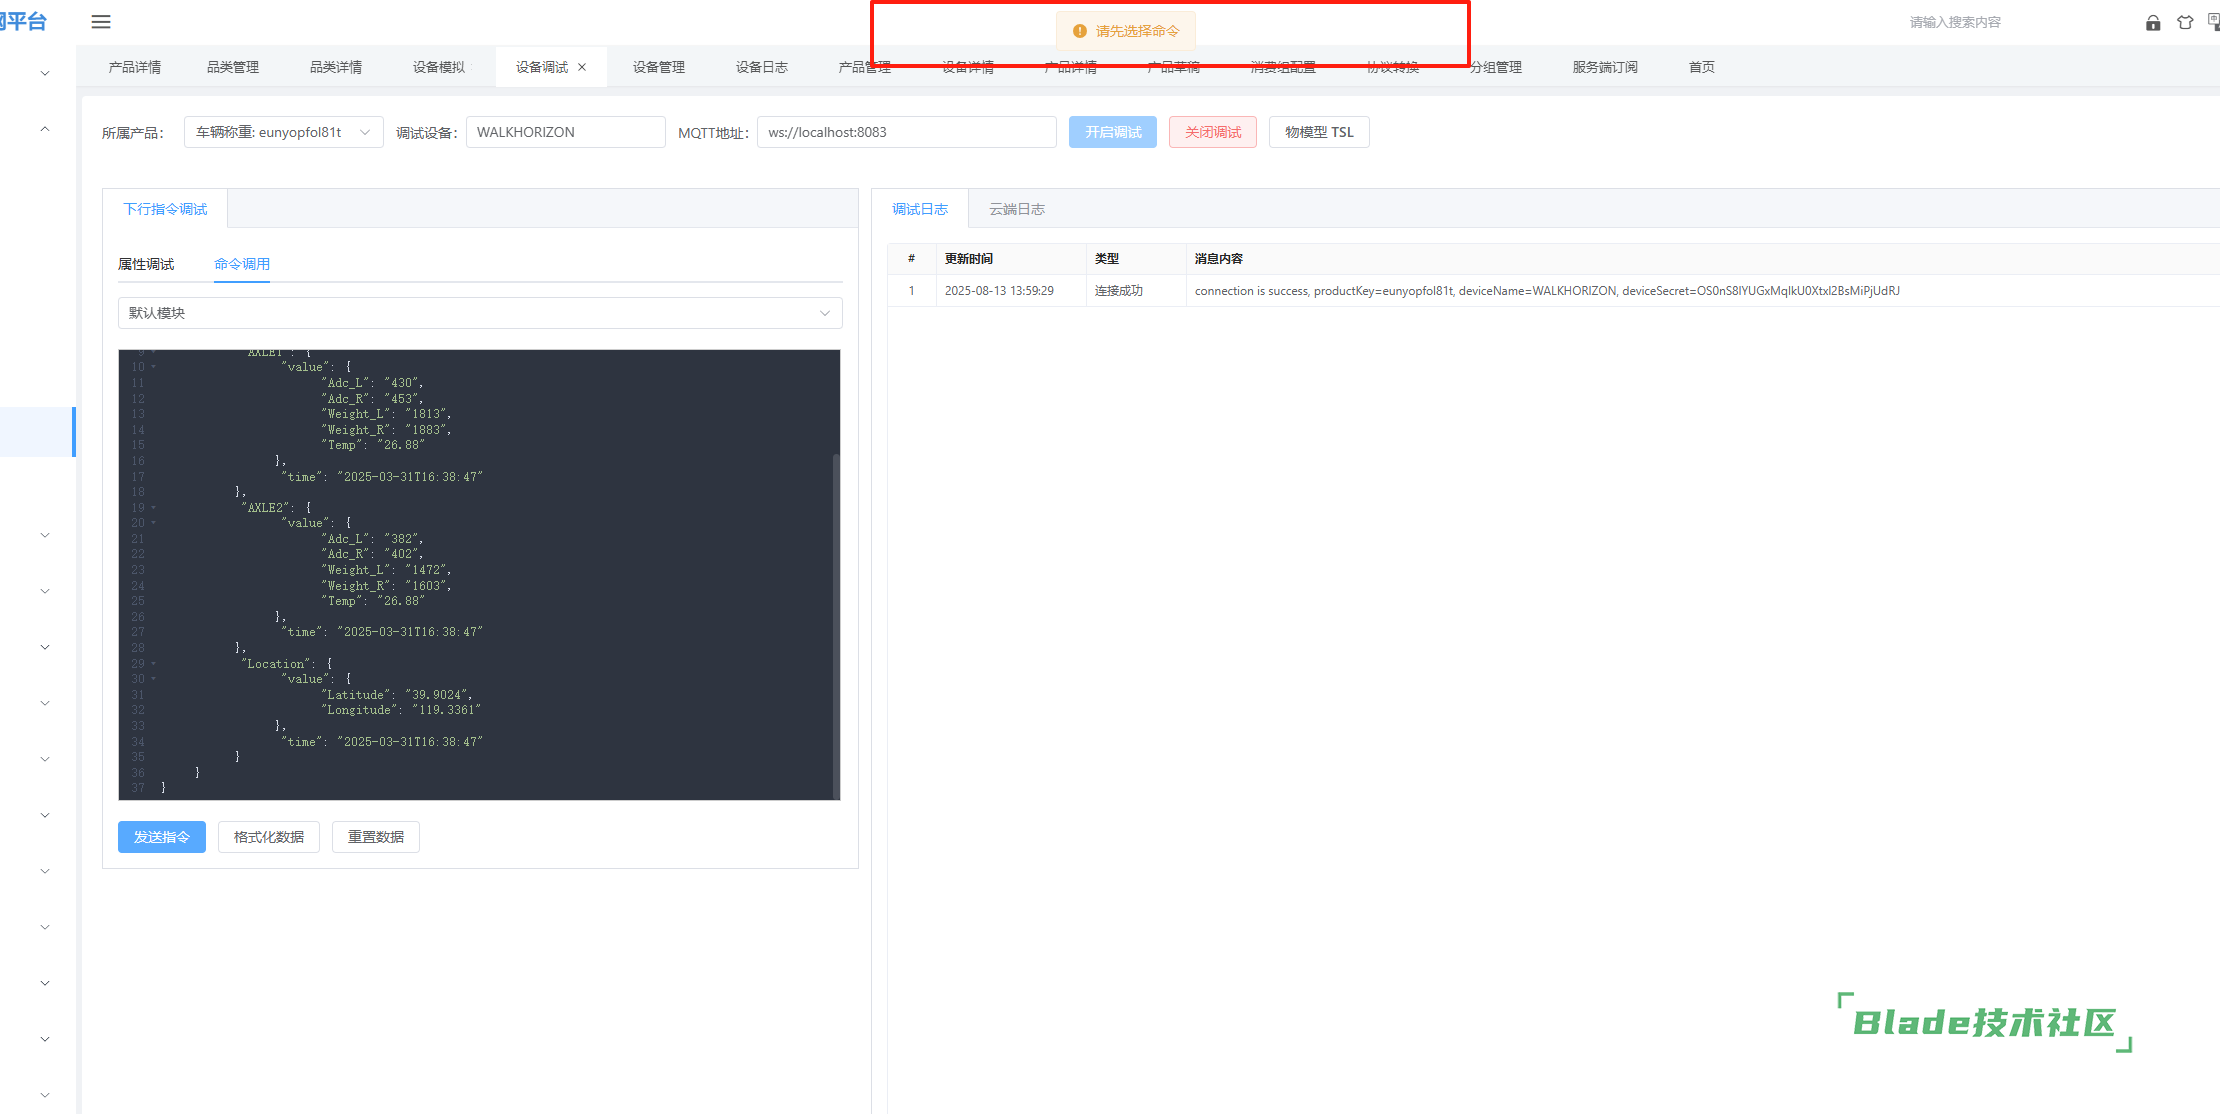Click the "Longitude": "119.3361" code line
The width and height of the screenshot is (2220, 1114).
pos(401,710)
